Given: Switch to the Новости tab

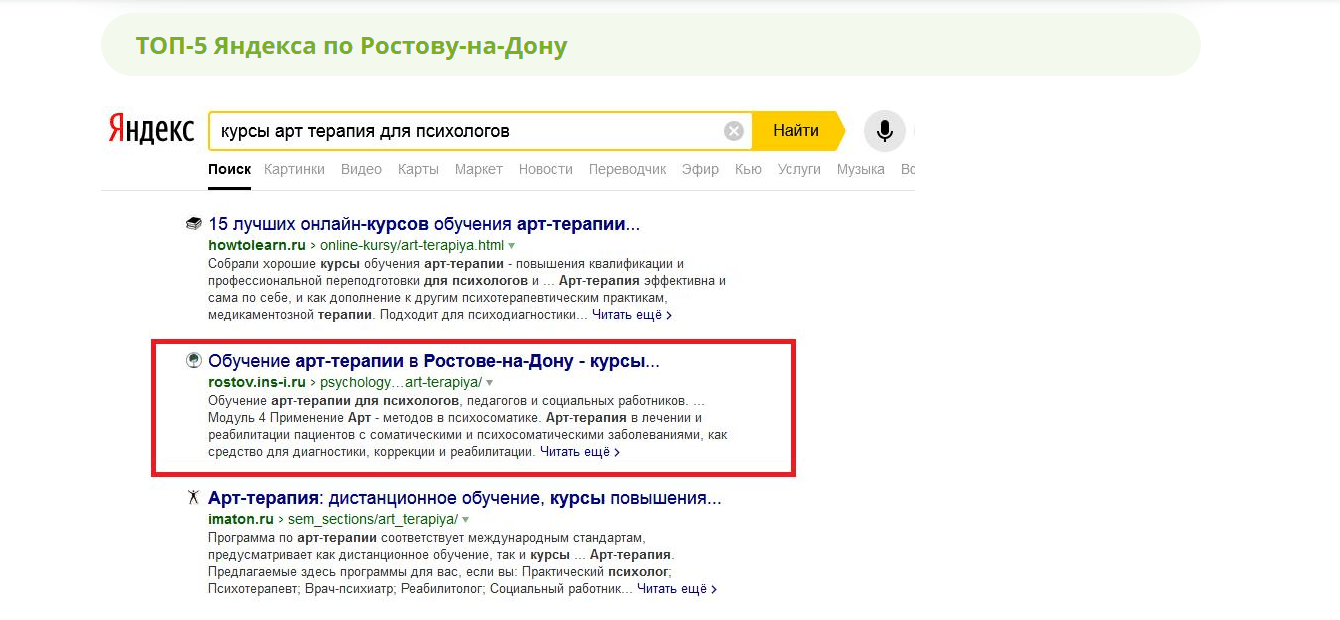Looking at the screenshot, I should pos(546,169).
